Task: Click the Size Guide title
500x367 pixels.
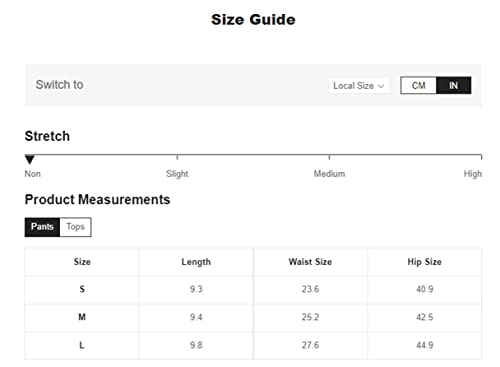Action: click(253, 20)
